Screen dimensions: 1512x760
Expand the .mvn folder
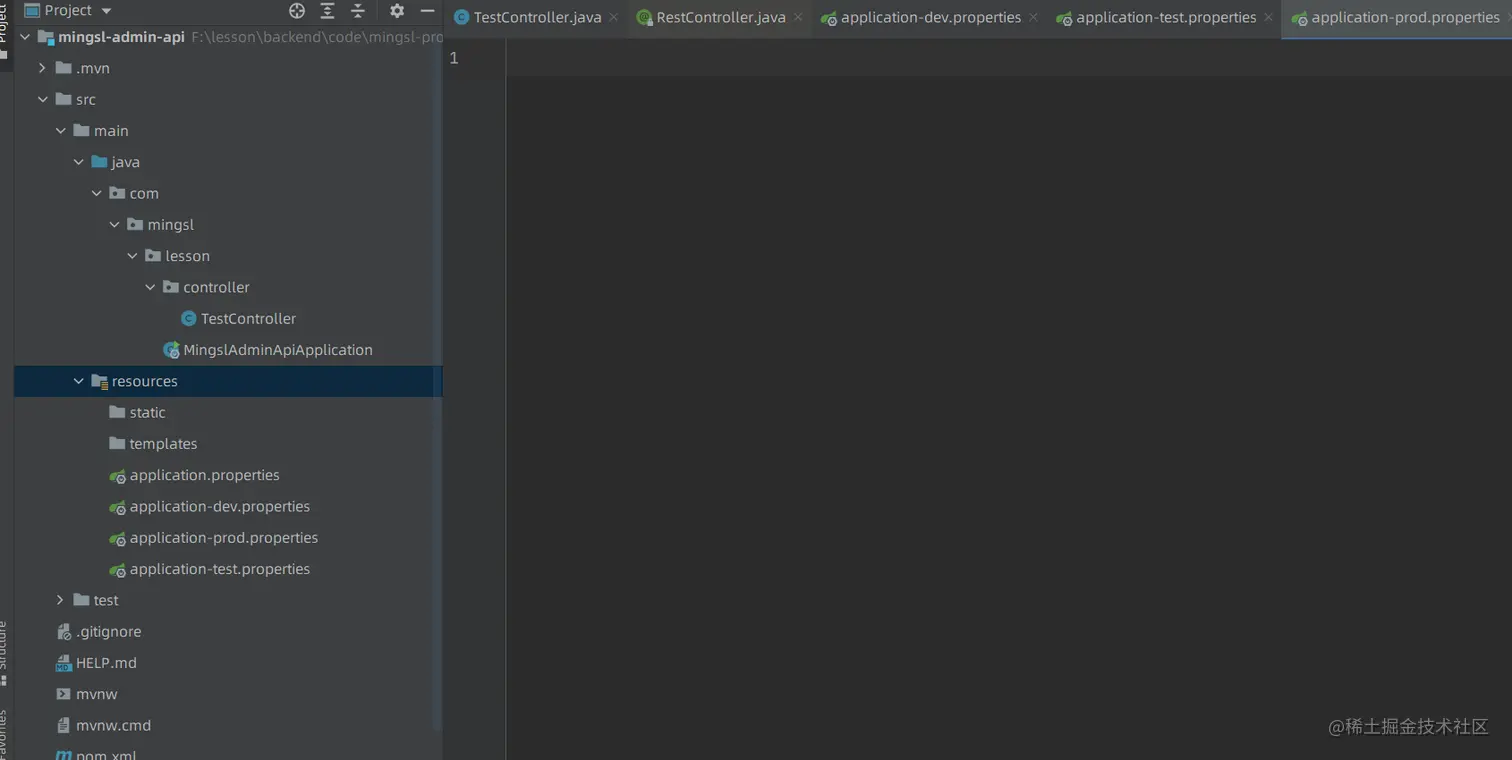(42, 68)
